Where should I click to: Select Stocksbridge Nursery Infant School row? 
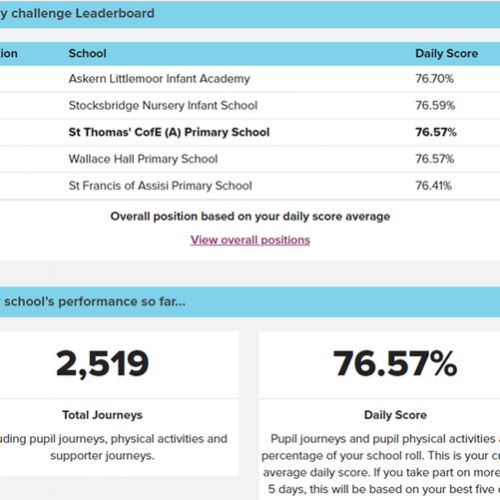250,106
